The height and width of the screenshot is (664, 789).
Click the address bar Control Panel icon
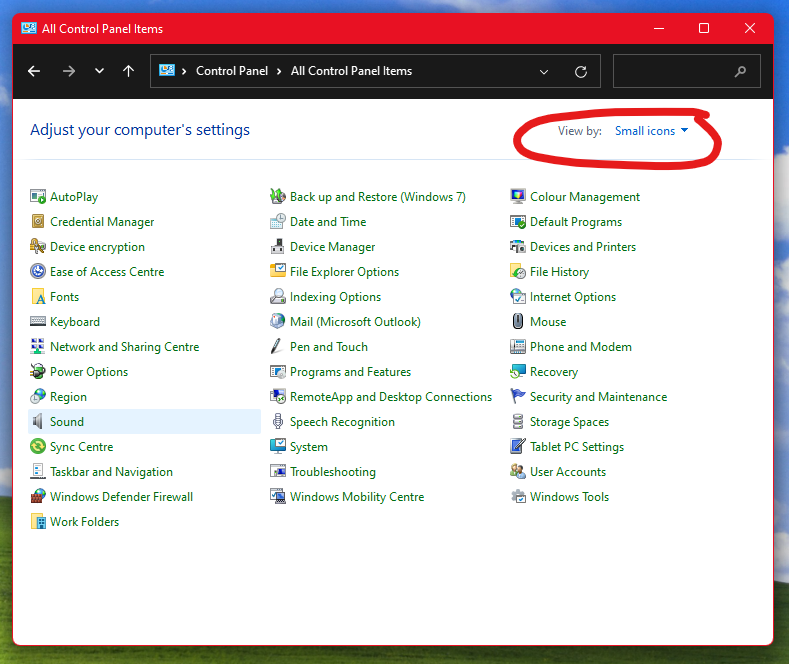pos(167,70)
